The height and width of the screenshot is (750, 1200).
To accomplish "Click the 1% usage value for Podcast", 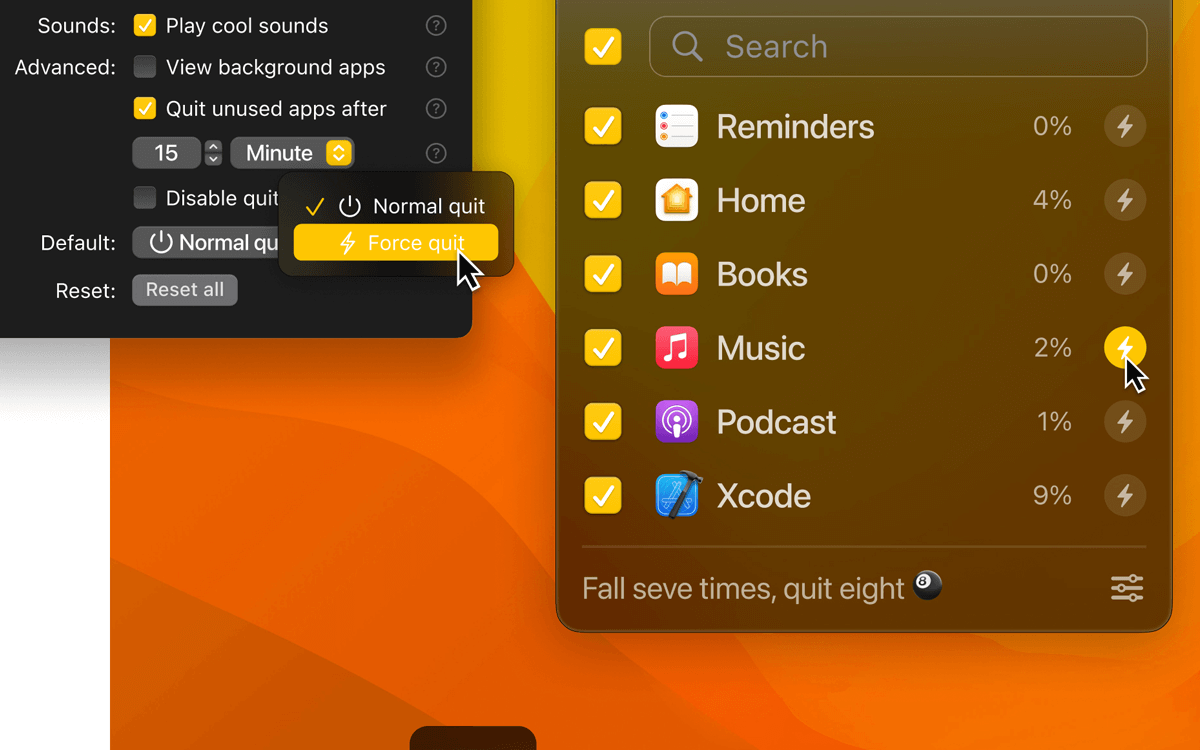I will (1054, 422).
